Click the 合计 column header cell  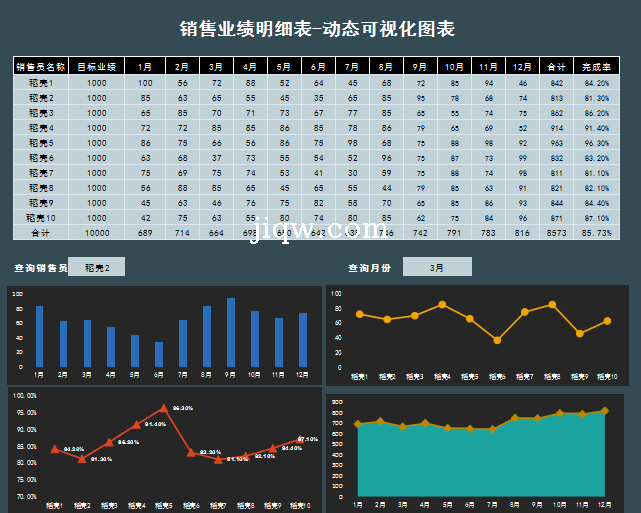pyautogui.click(x=556, y=67)
